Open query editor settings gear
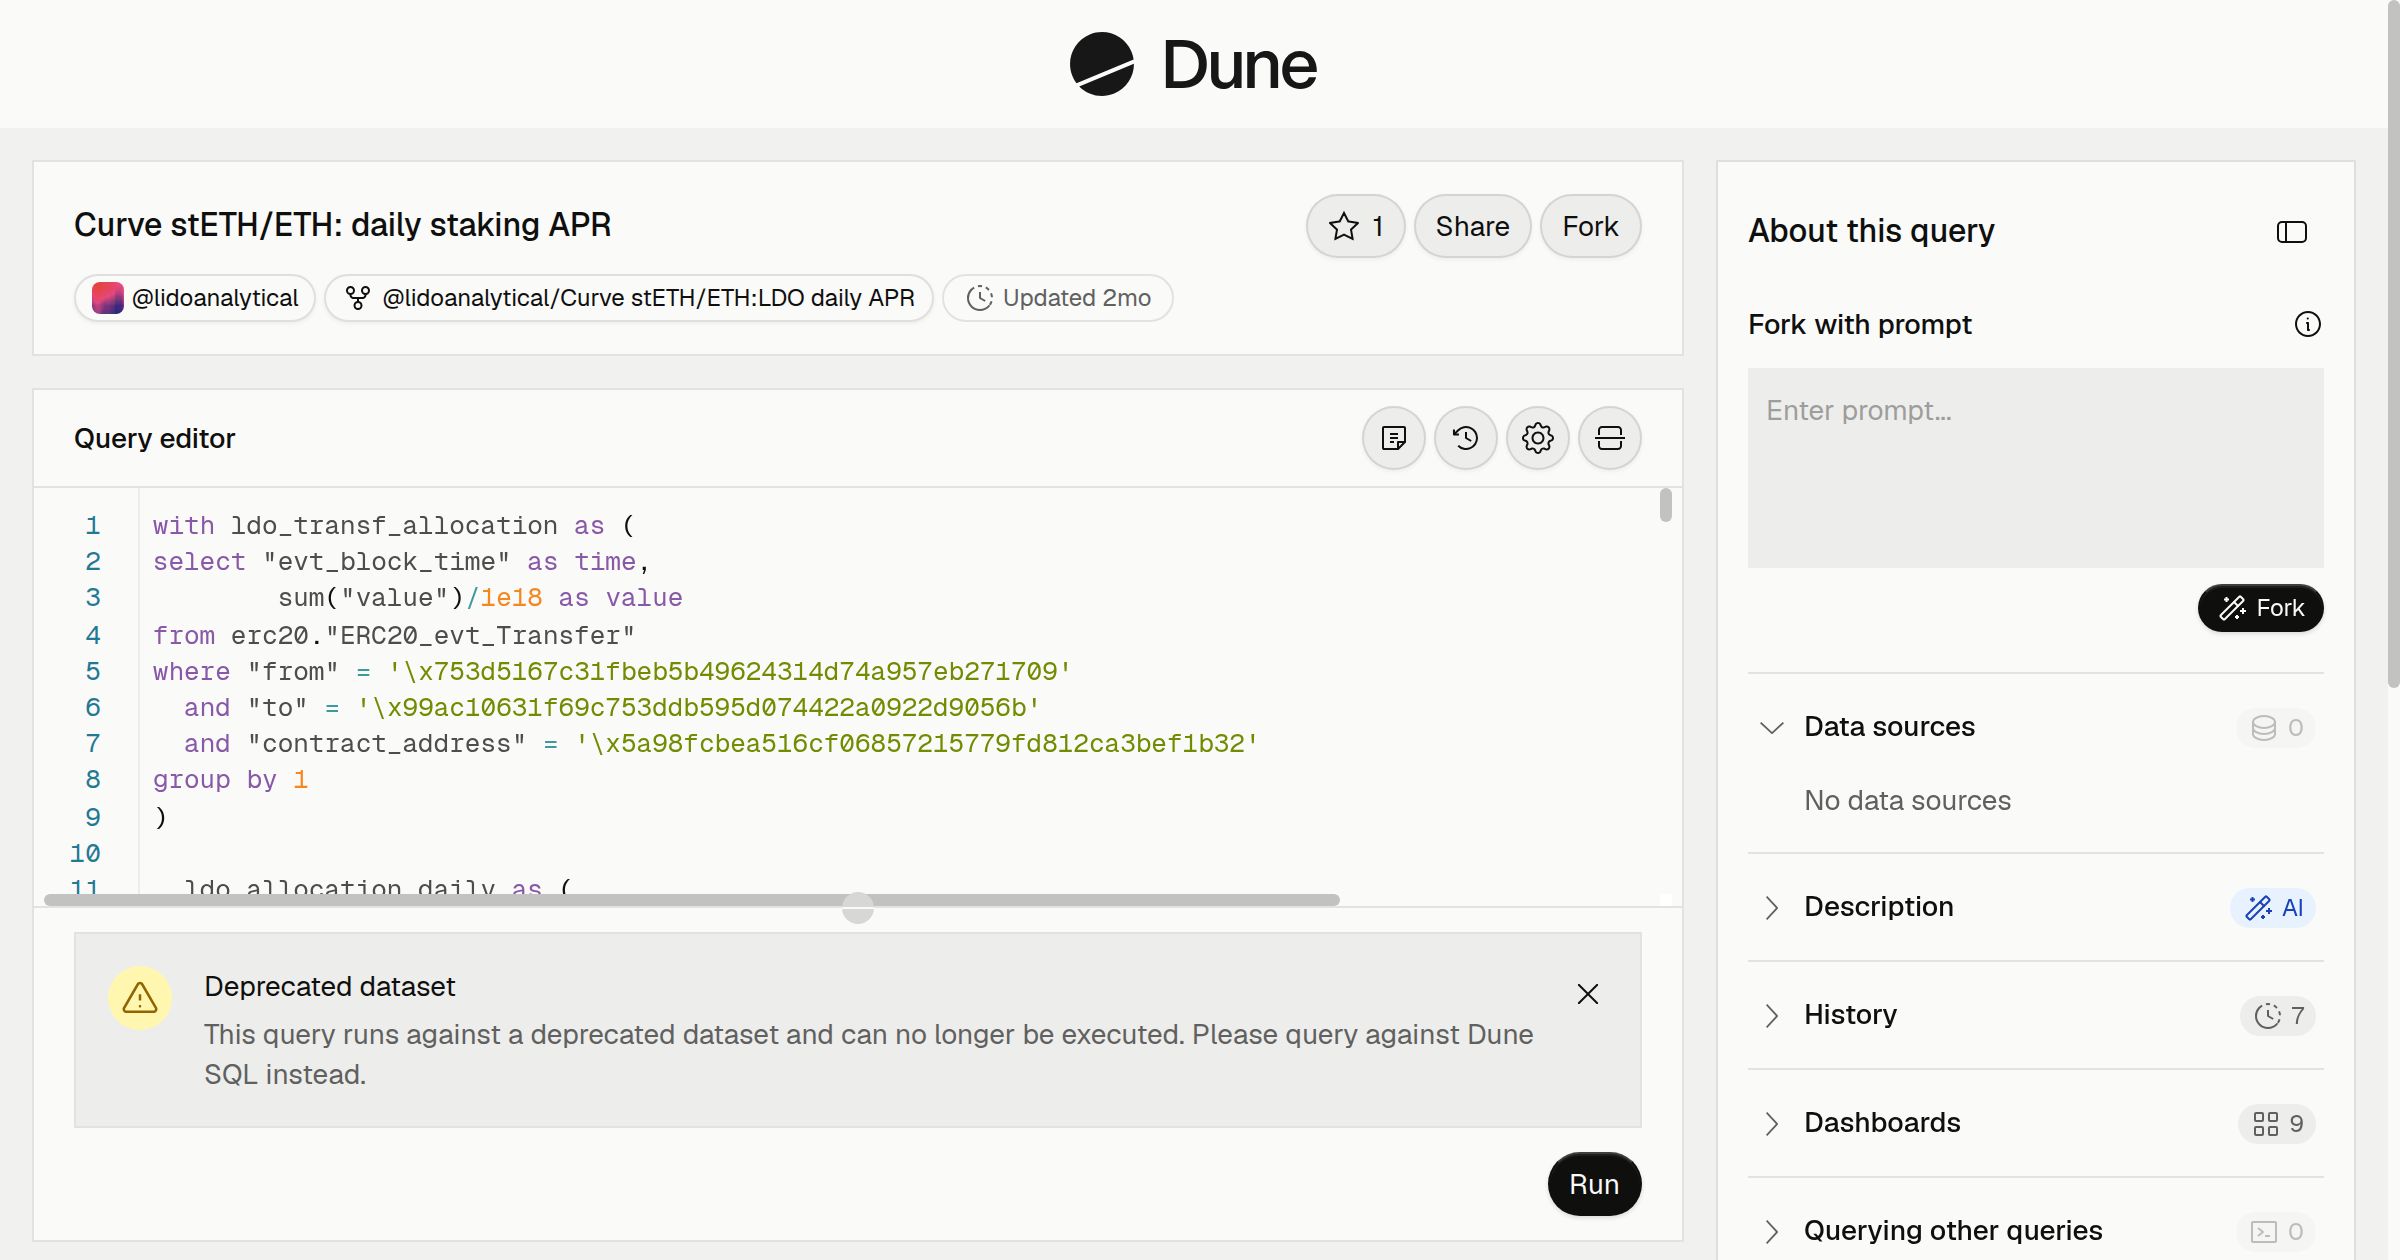 click(1537, 438)
